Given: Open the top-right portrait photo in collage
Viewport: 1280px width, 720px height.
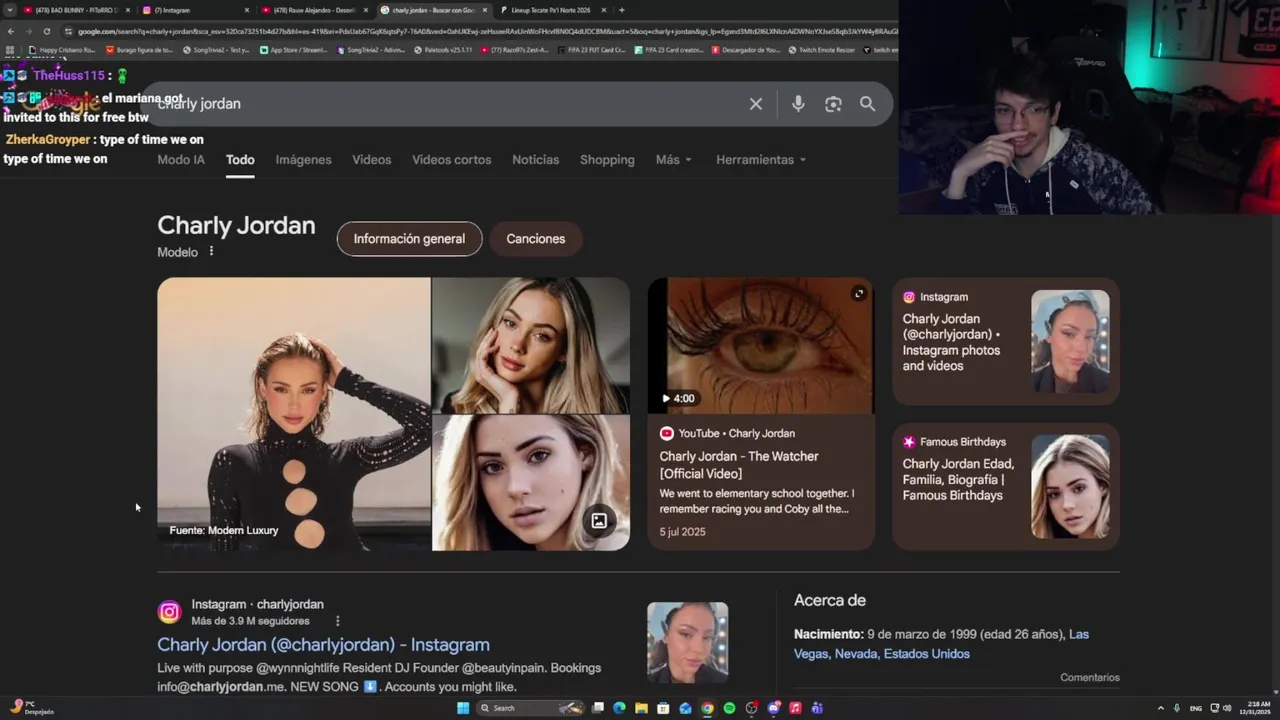Looking at the screenshot, I should pos(531,345).
